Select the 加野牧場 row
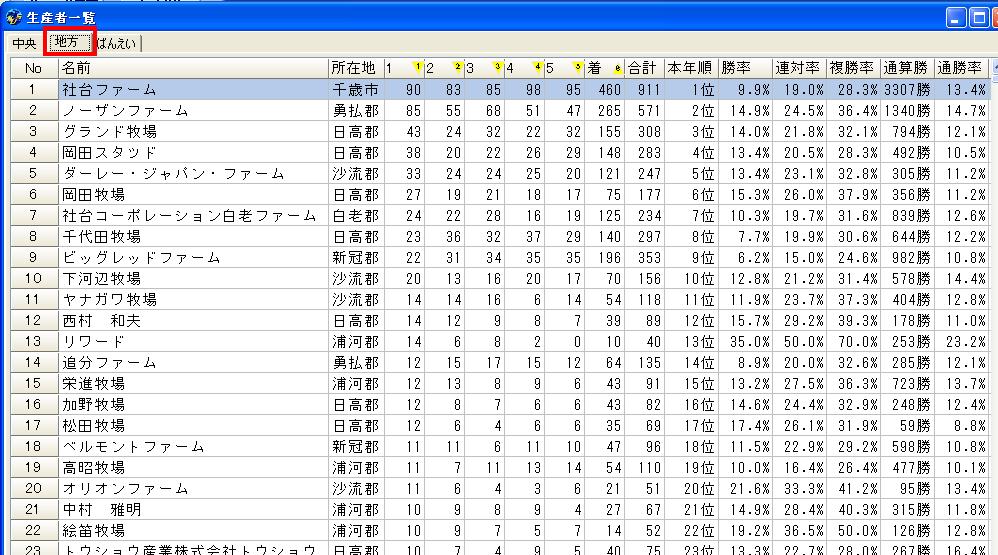The height and width of the screenshot is (555, 998). coord(500,405)
